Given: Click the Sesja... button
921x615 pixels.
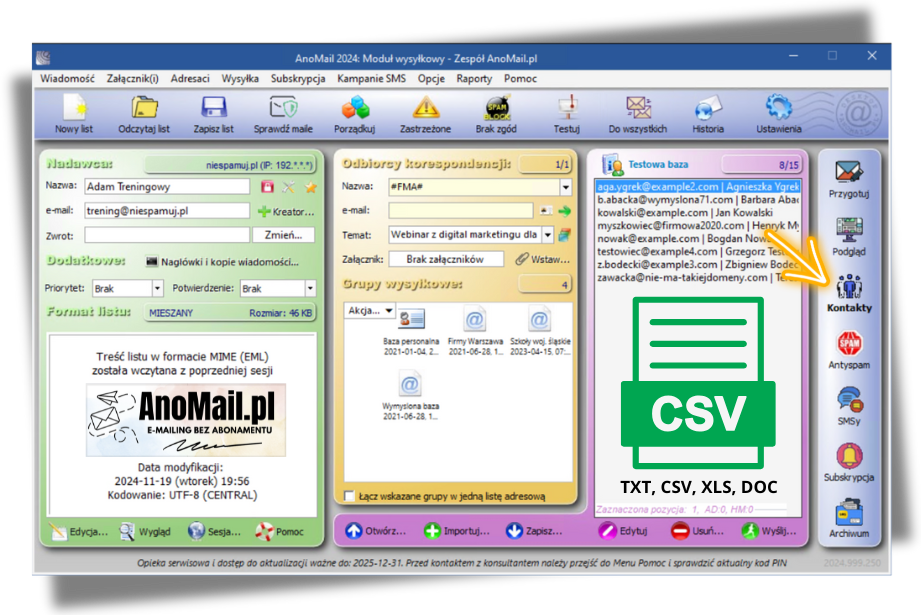Looking at the screenshot, I should point(214,532).
